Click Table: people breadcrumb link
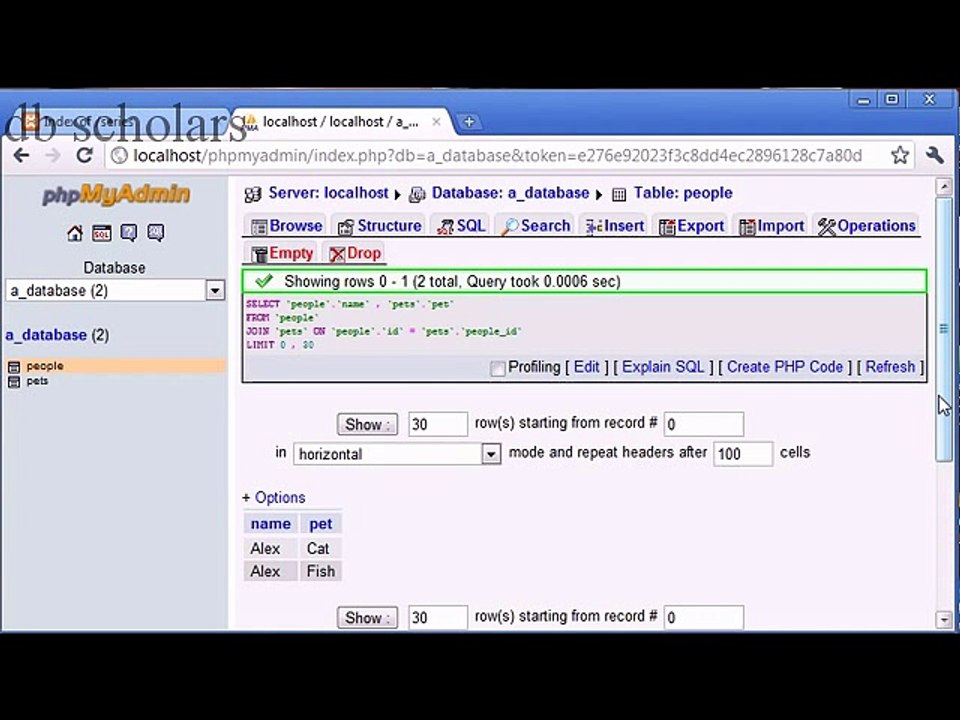Screen dimensions: 960x720 683,193
